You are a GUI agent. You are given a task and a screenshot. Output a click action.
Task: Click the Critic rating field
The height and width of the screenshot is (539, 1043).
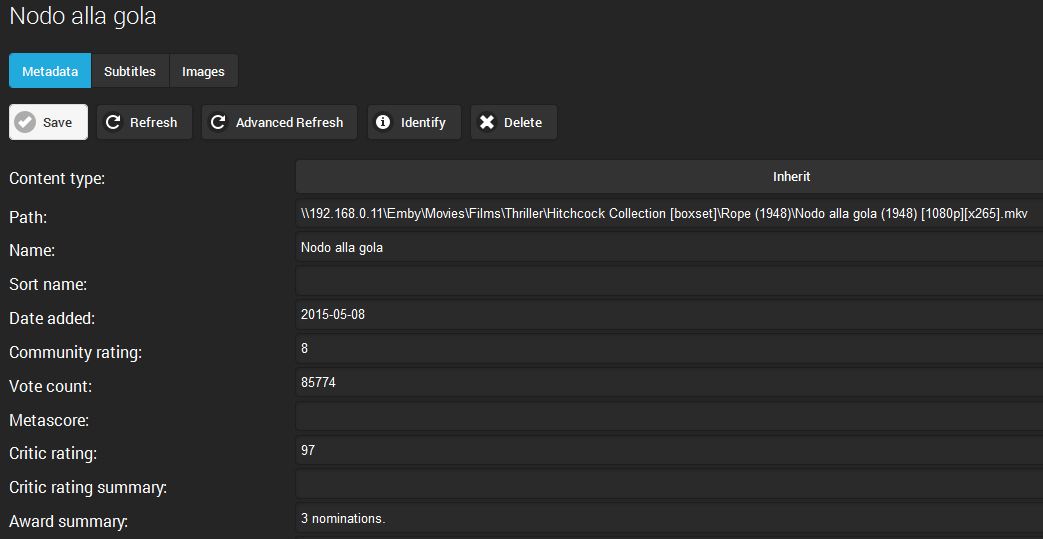669,451
